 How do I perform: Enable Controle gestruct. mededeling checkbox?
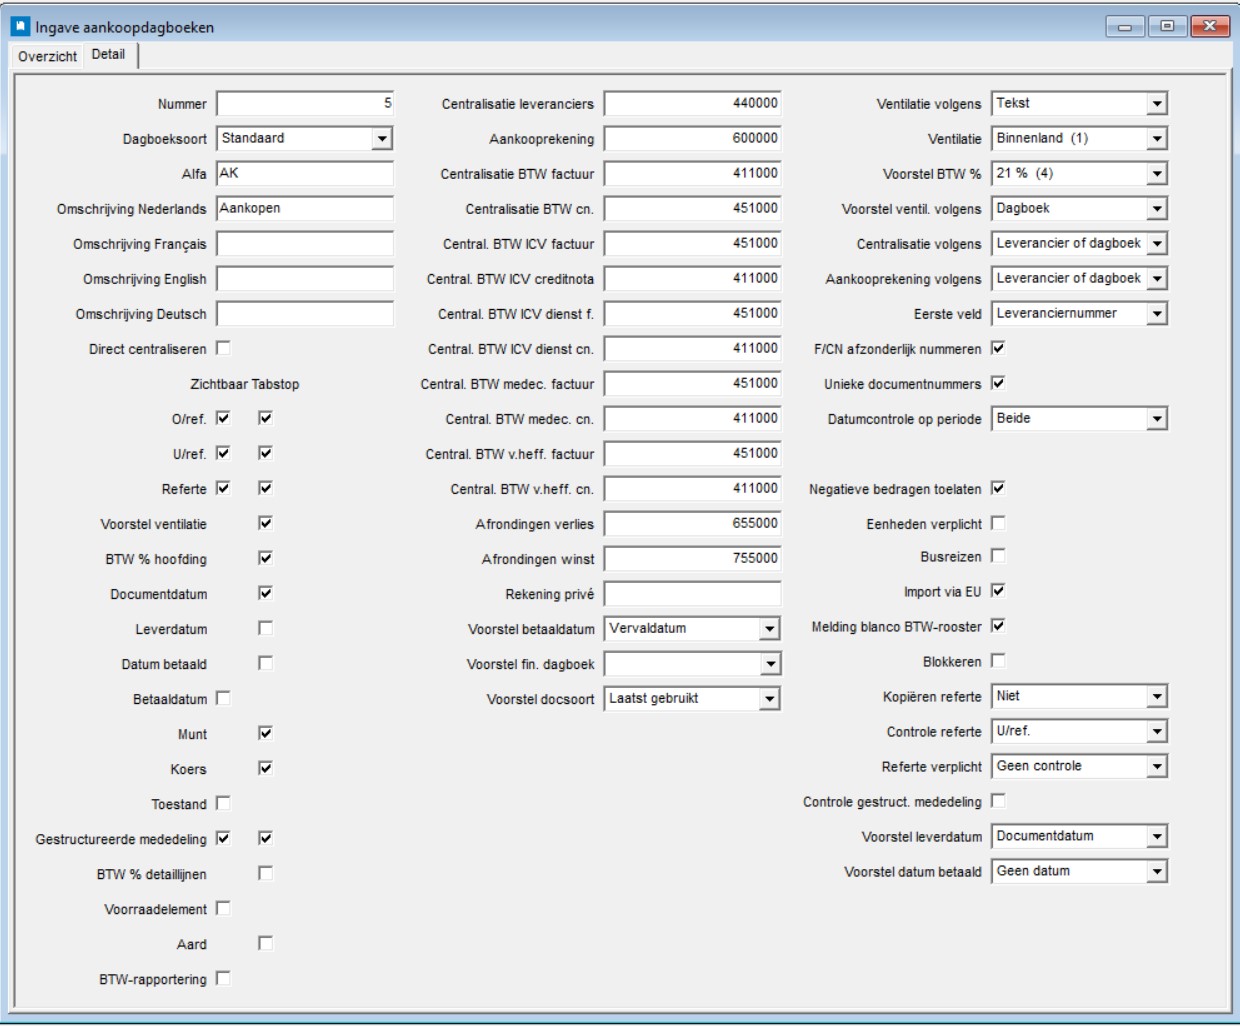[x=998, y=801]
